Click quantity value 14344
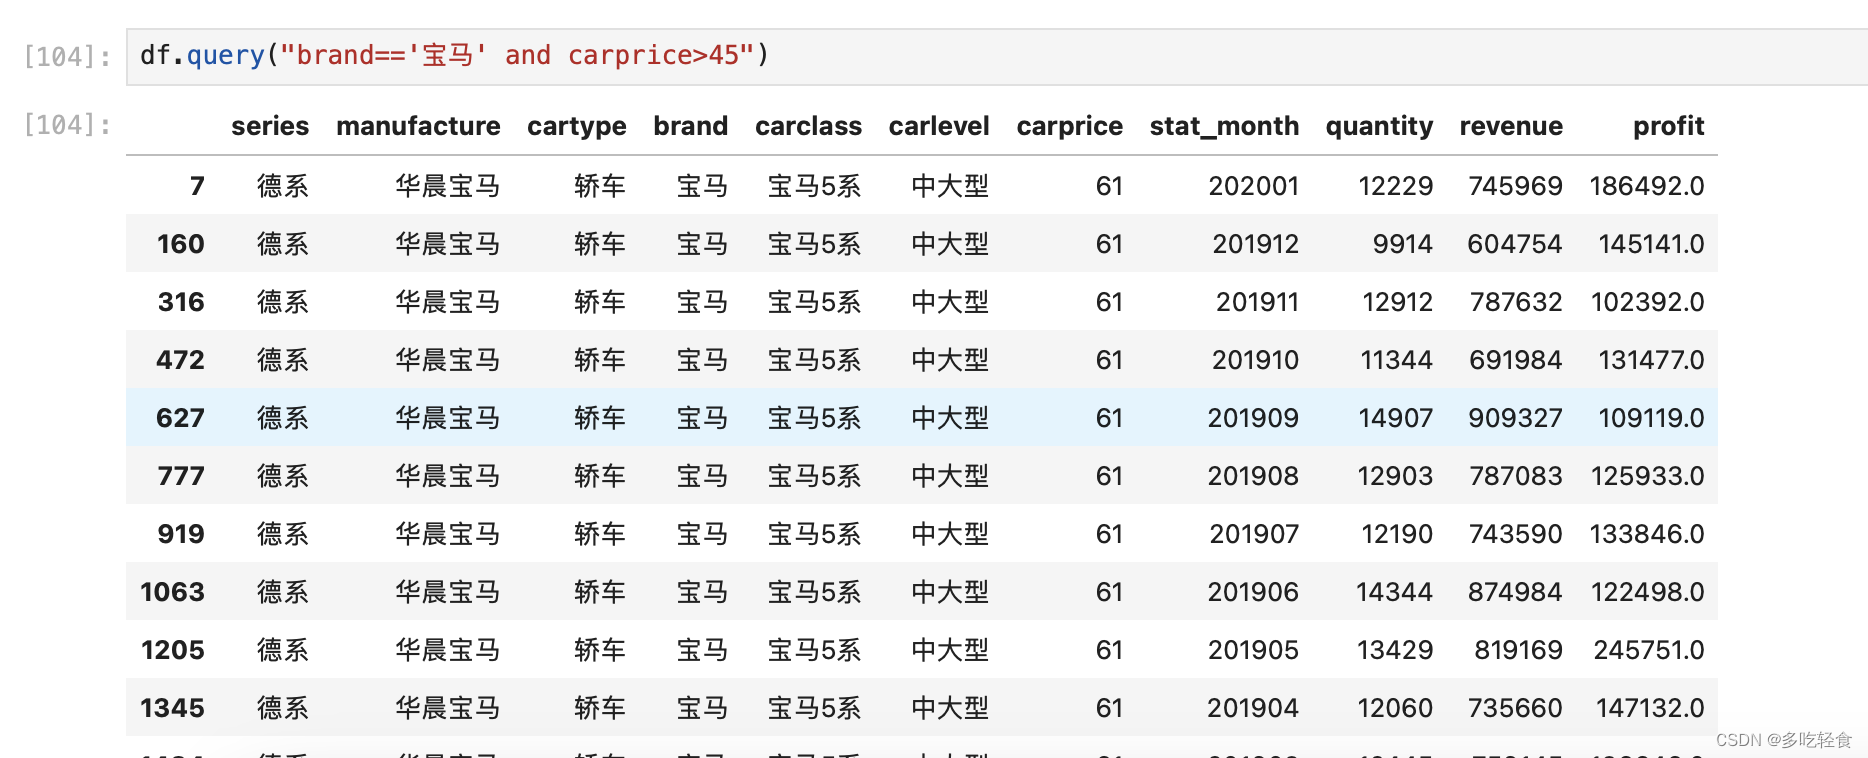Image resolution: width=1868 pixels, height=758 pixels. (x=1394, y=592)
